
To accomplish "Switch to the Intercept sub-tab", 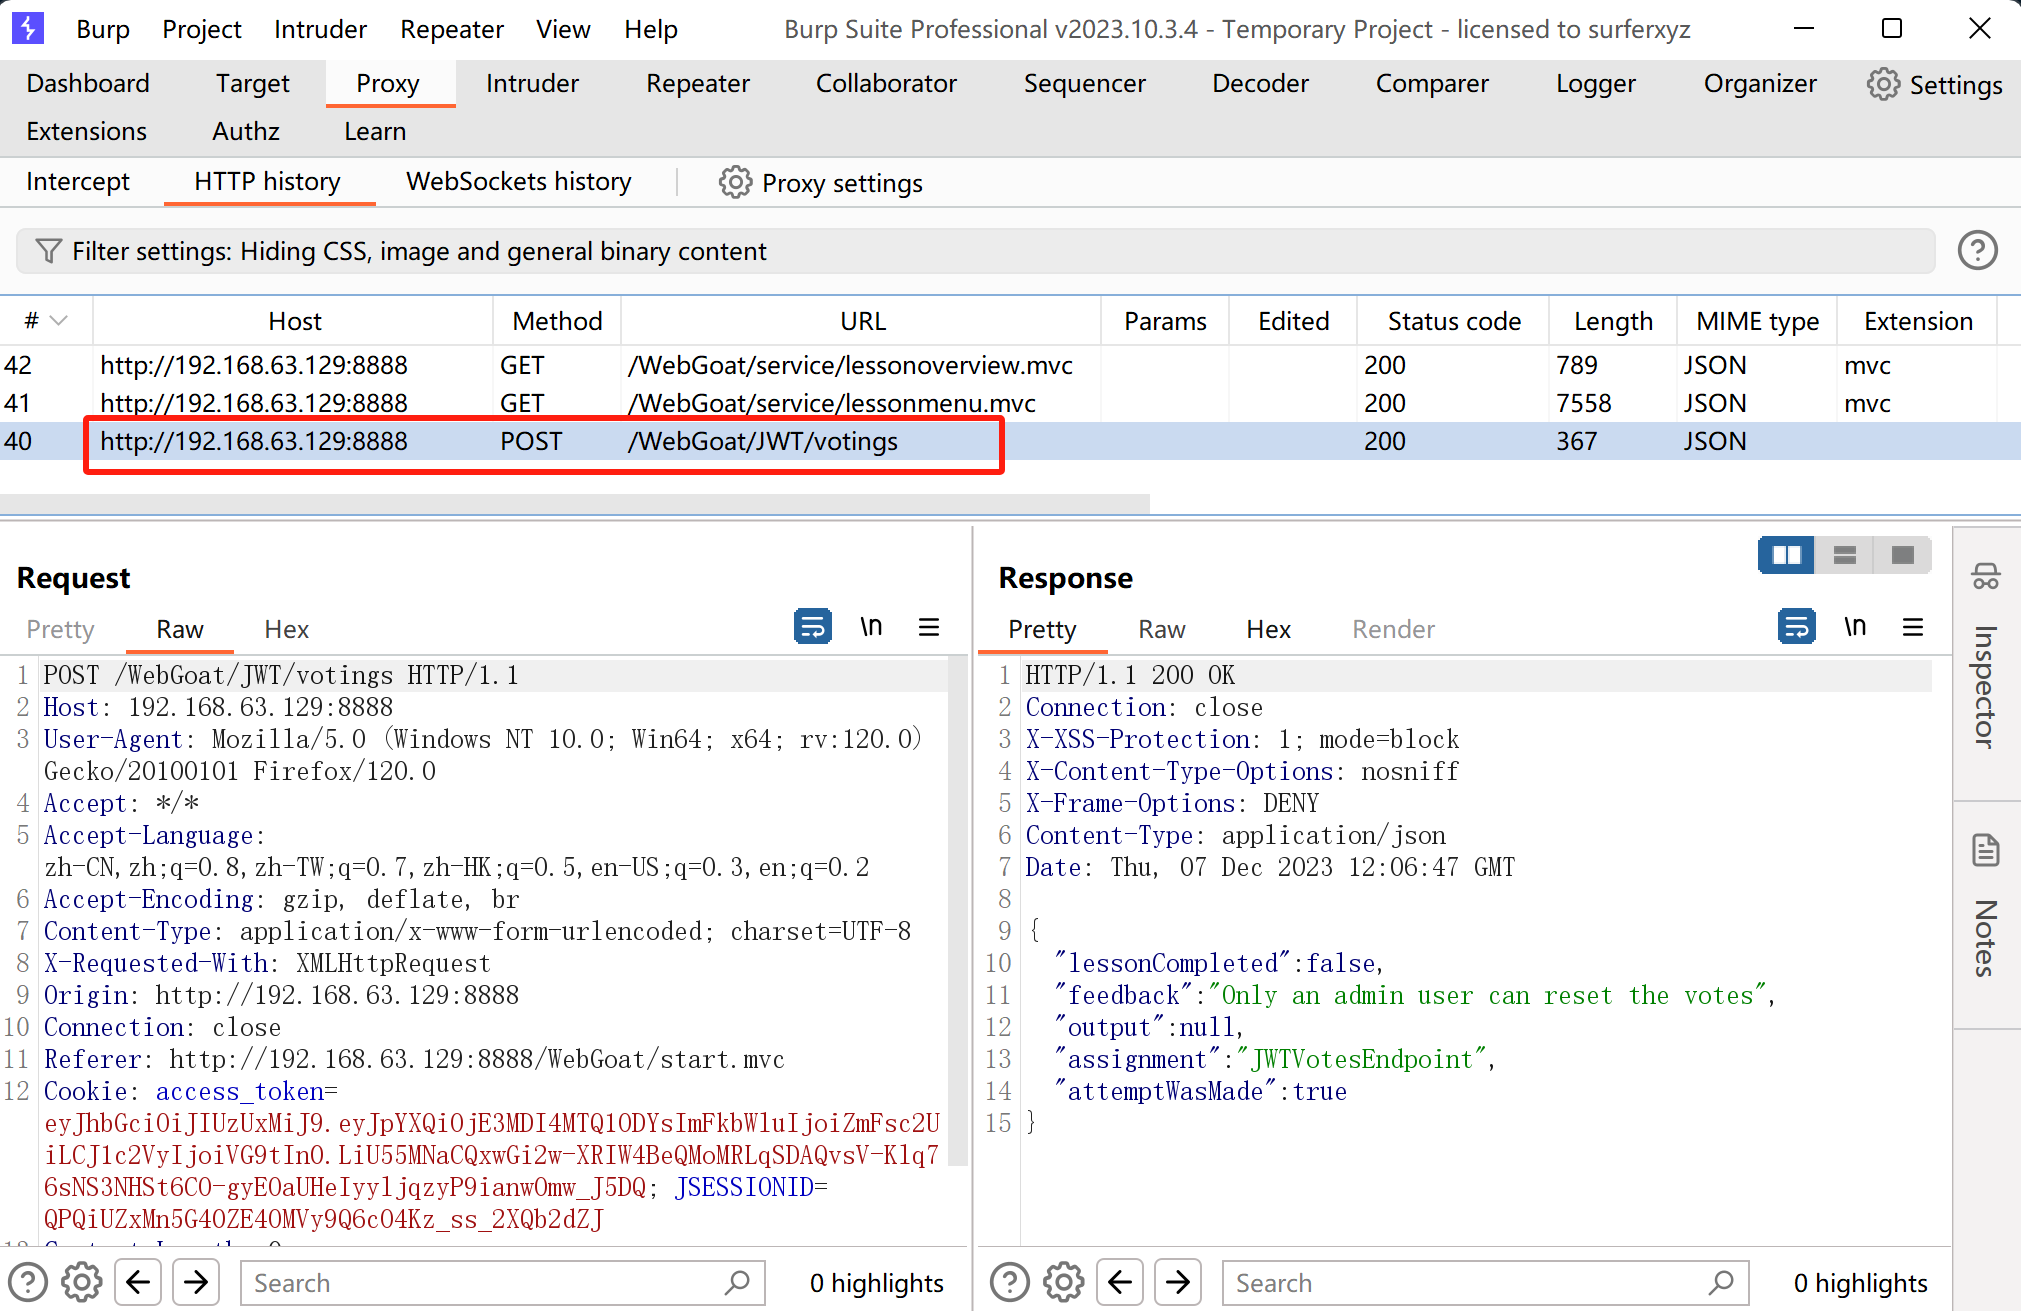I will coord(78,181).
